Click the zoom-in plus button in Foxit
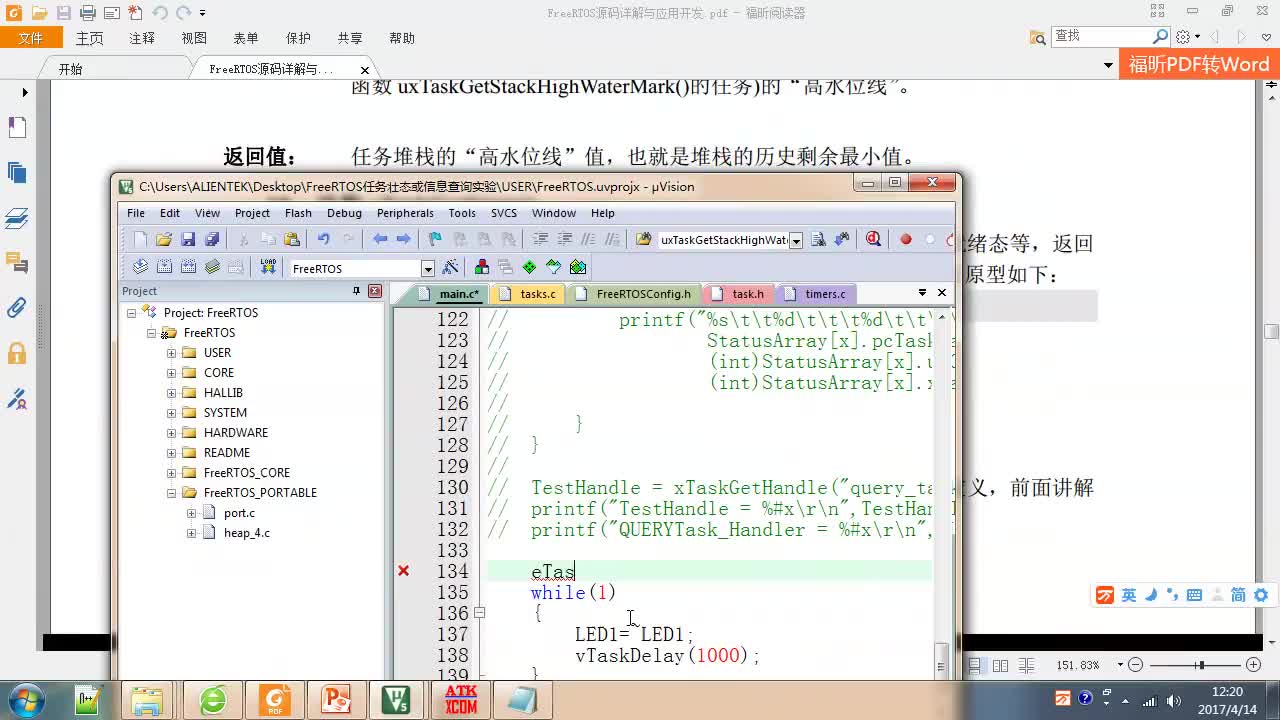The image size is (1280, 720). pyautogui.click(x=1253, y=665)
